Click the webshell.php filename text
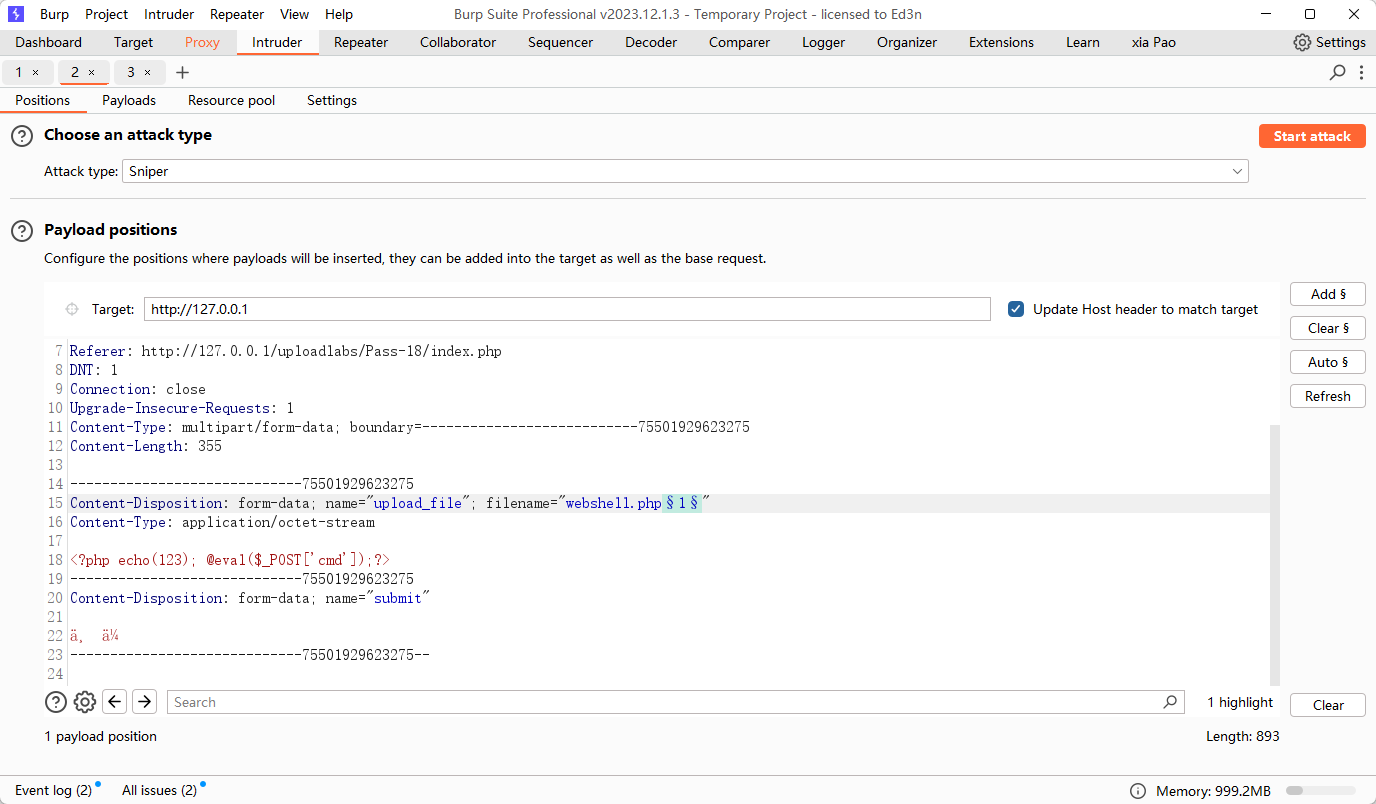Image resolution: width=1376 pixels, height=804 pixels. pos(613,503)
